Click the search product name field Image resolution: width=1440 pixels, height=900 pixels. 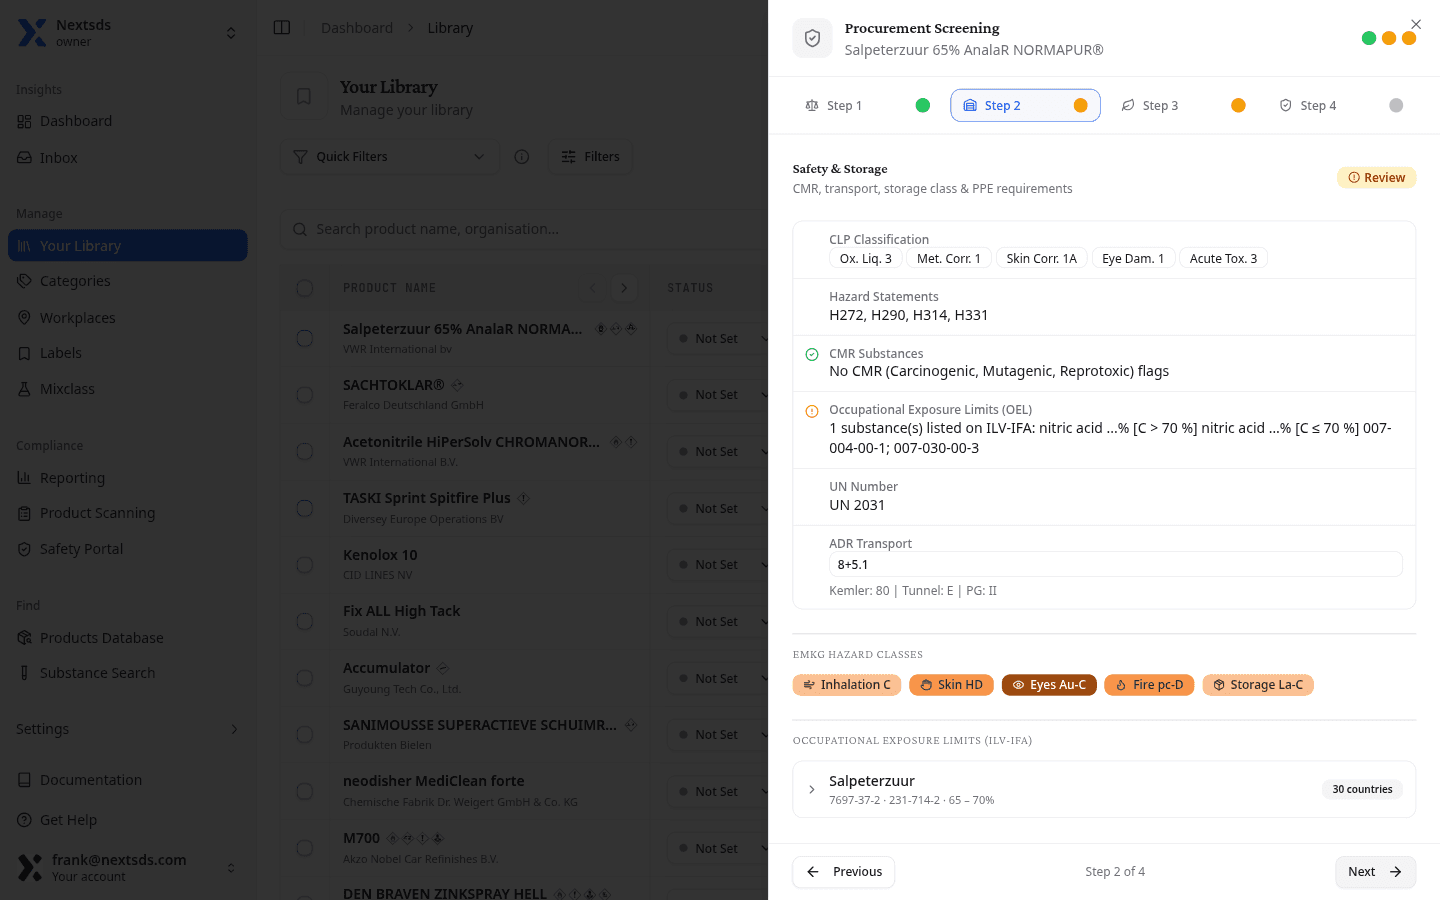524,229
